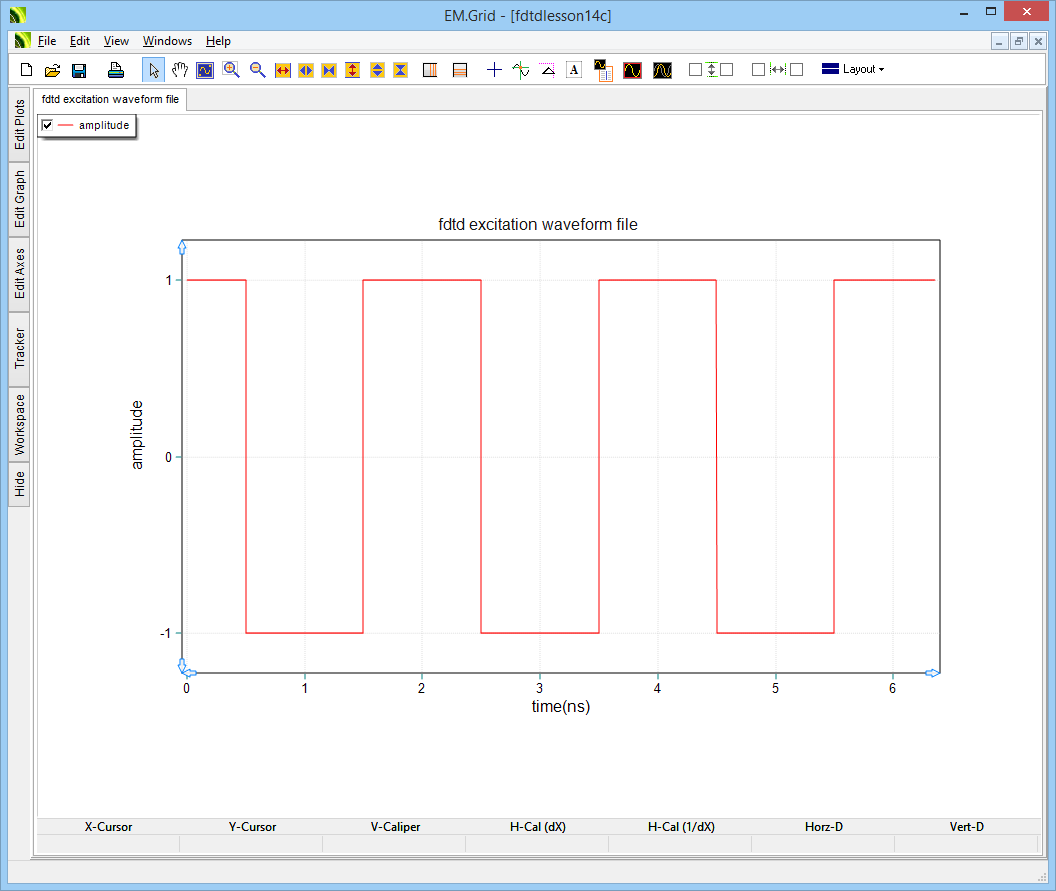
Task: Select fdtd excitation waveform file tab
Action: pyautogui.click(x=110, y=100)
